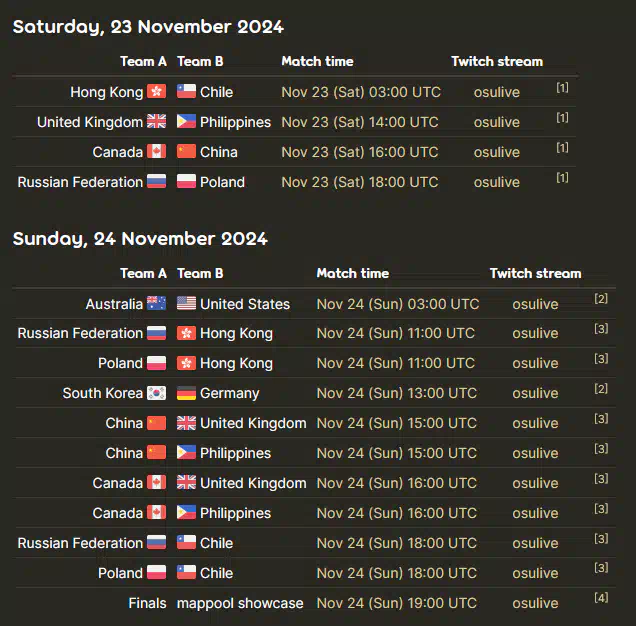The image size is (636, 626).
Task: Click the Sunday, 24 November 2024 heading
Action: [x=140, y=239]
